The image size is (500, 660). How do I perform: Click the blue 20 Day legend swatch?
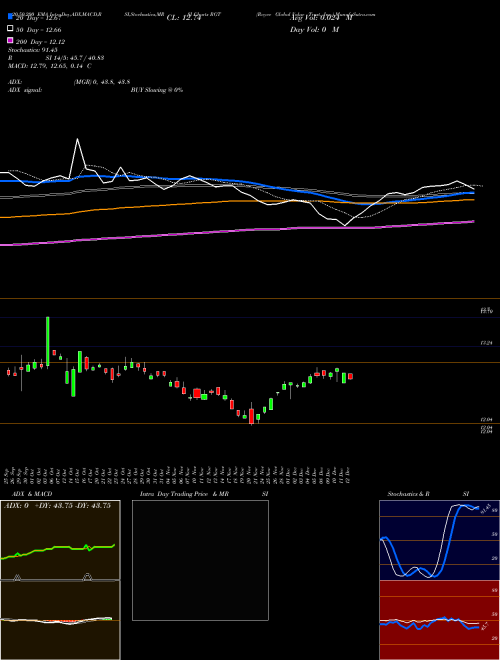point(10,17)
